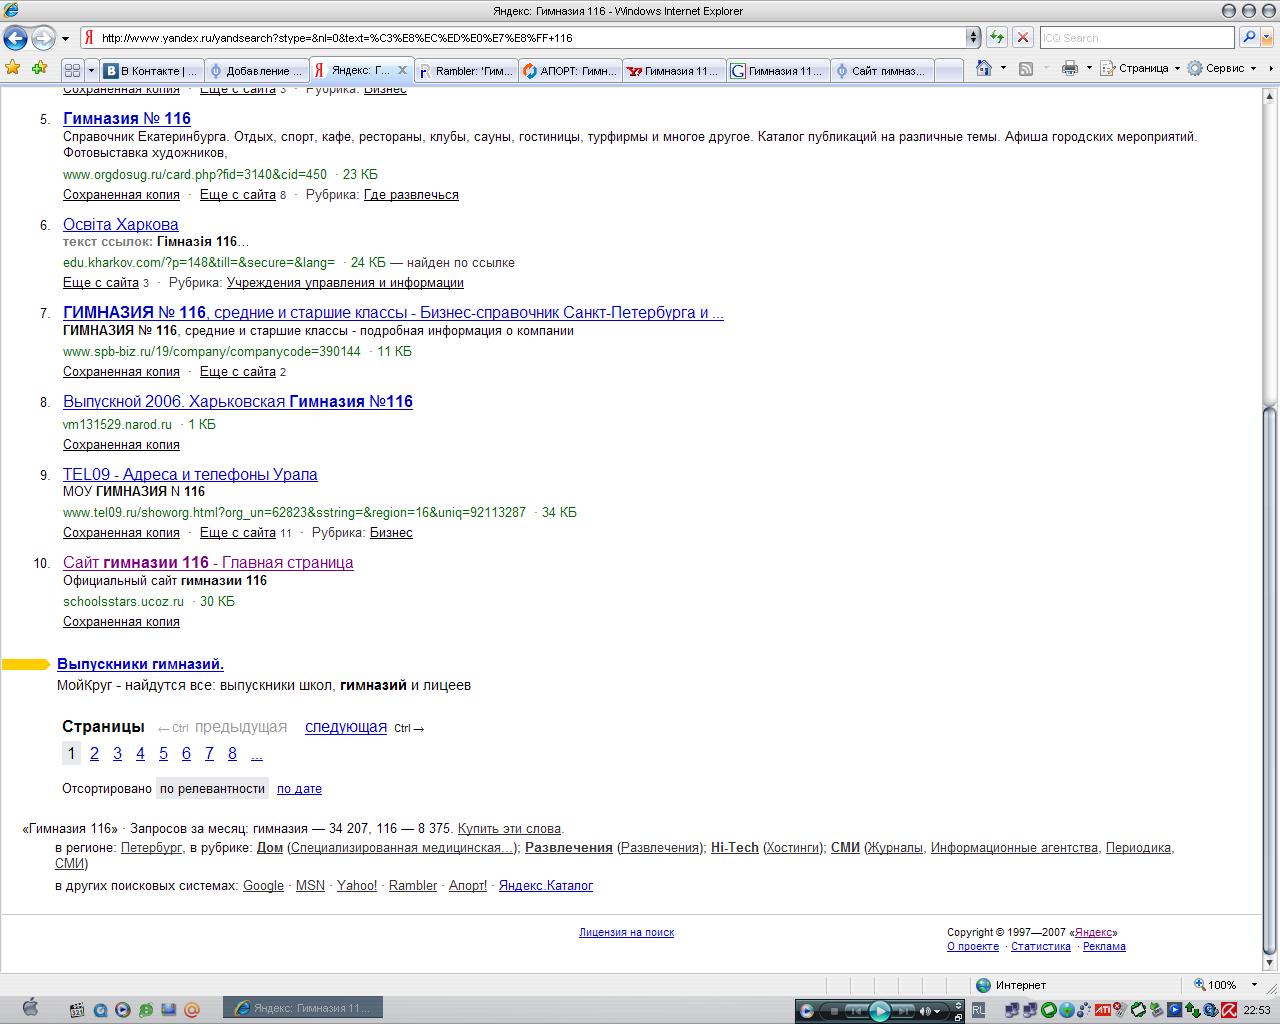Open the Сервис menu dropdown

[1222, 68]
